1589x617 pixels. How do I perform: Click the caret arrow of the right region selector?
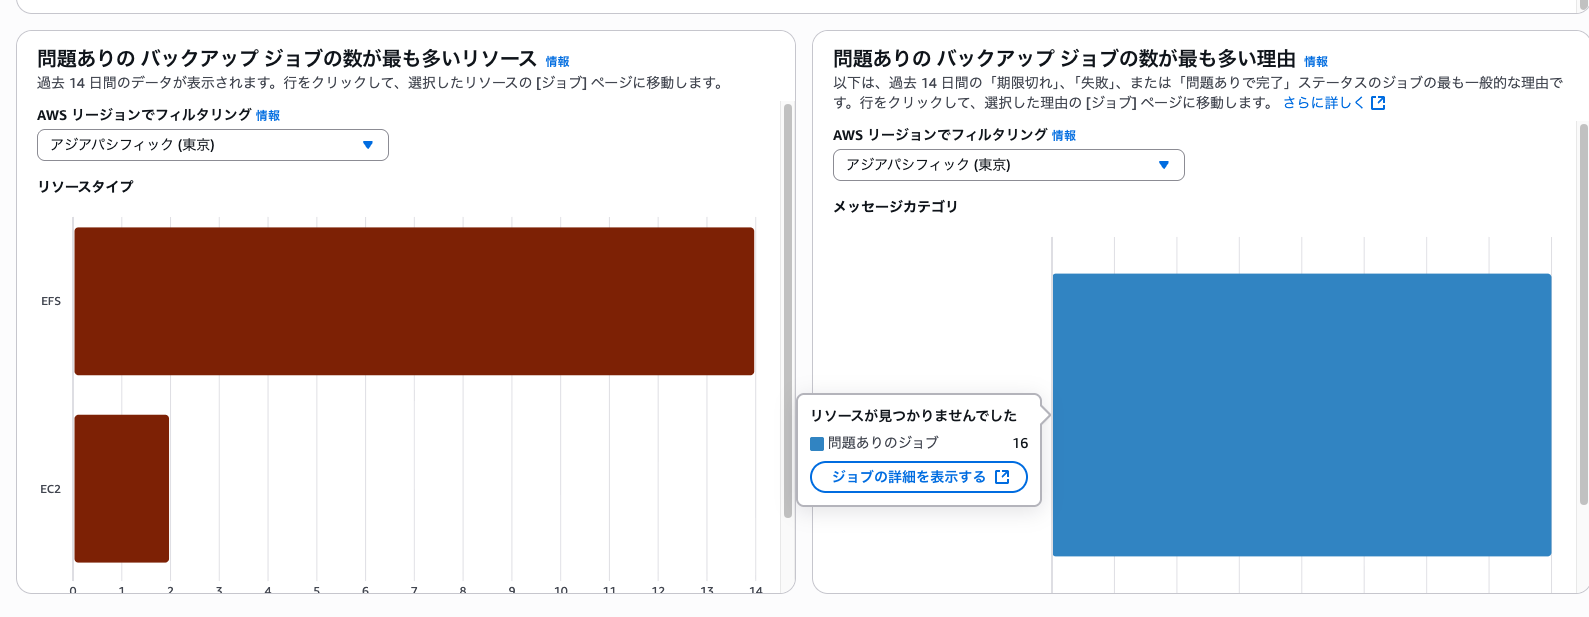tap(1164, 165)
